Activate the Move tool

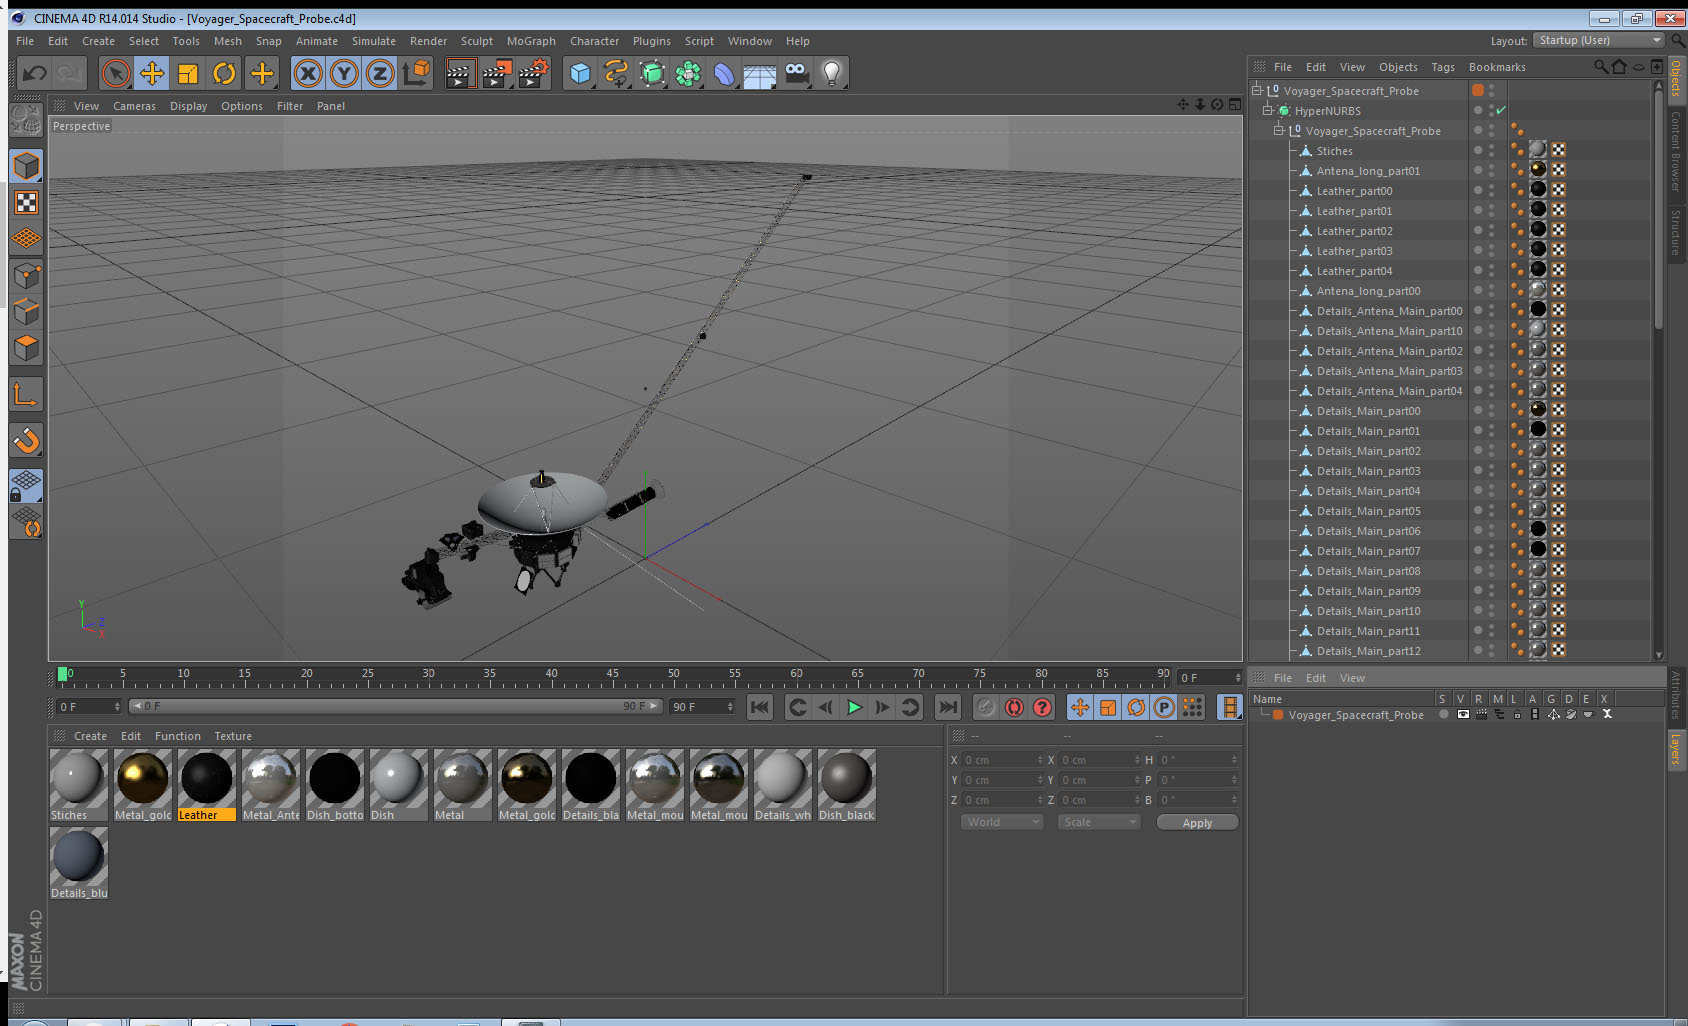pos(152,73)
